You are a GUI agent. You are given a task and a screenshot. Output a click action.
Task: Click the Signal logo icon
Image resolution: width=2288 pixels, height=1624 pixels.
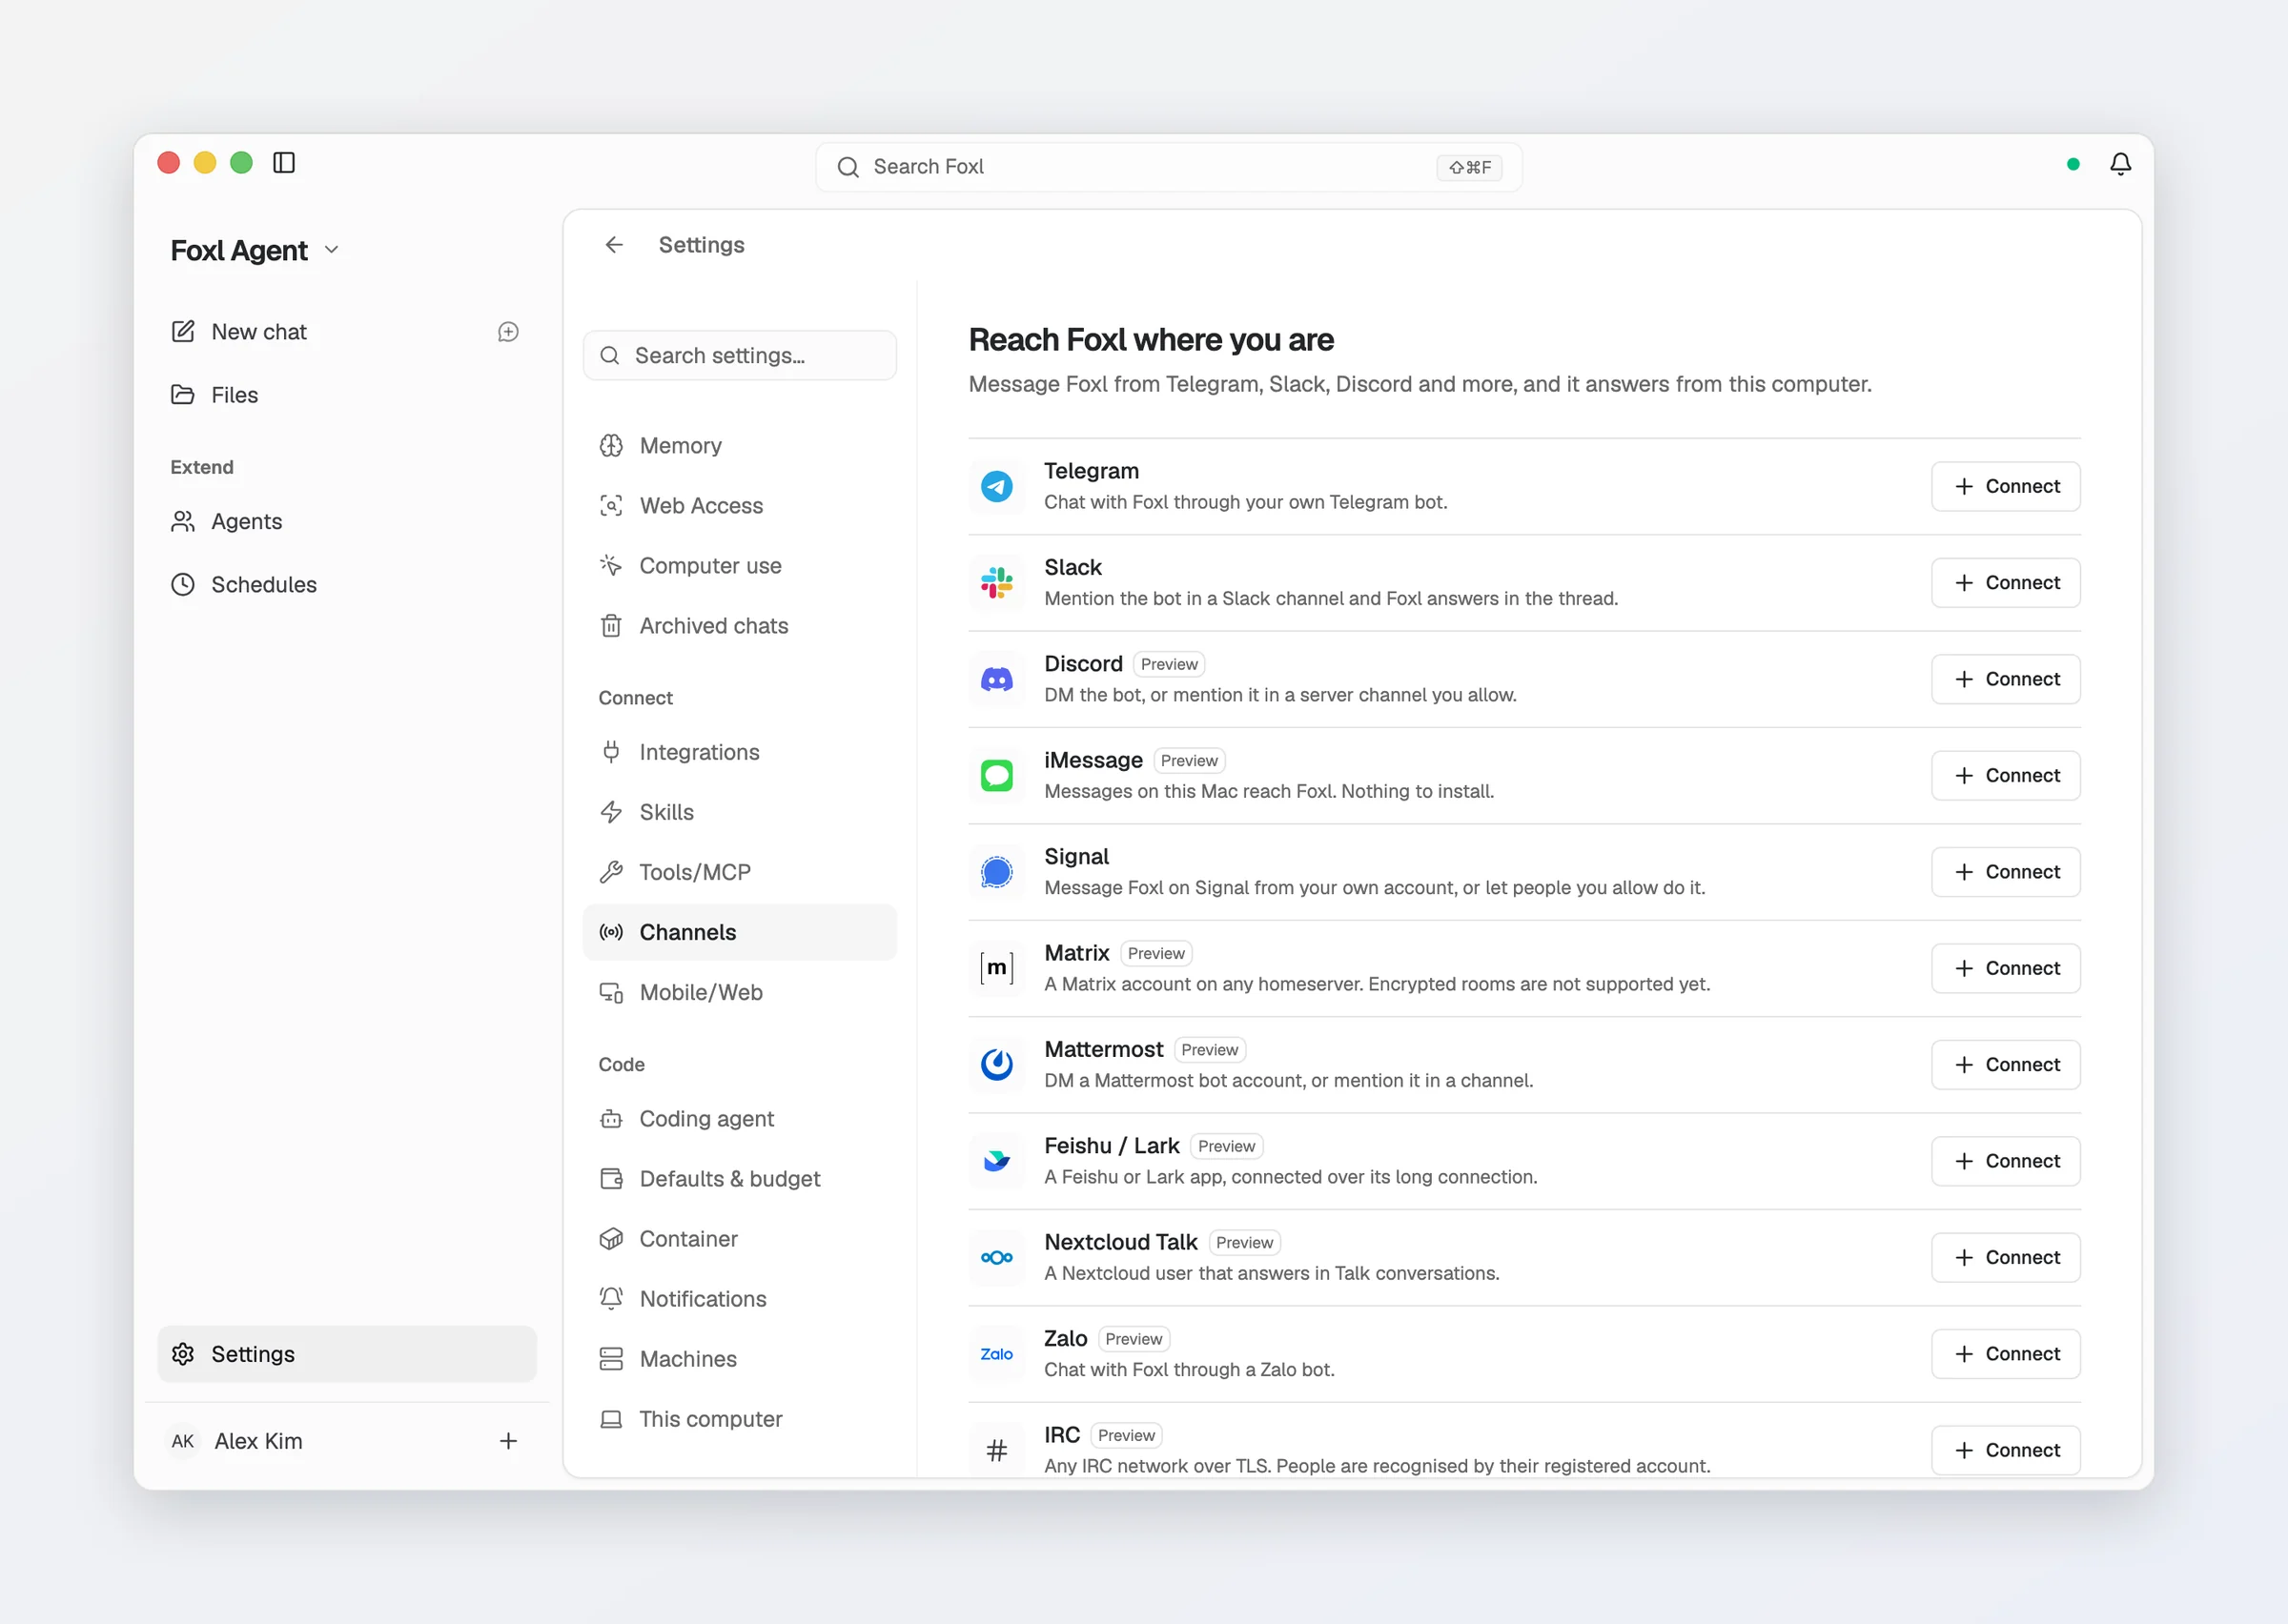[996, 872]
